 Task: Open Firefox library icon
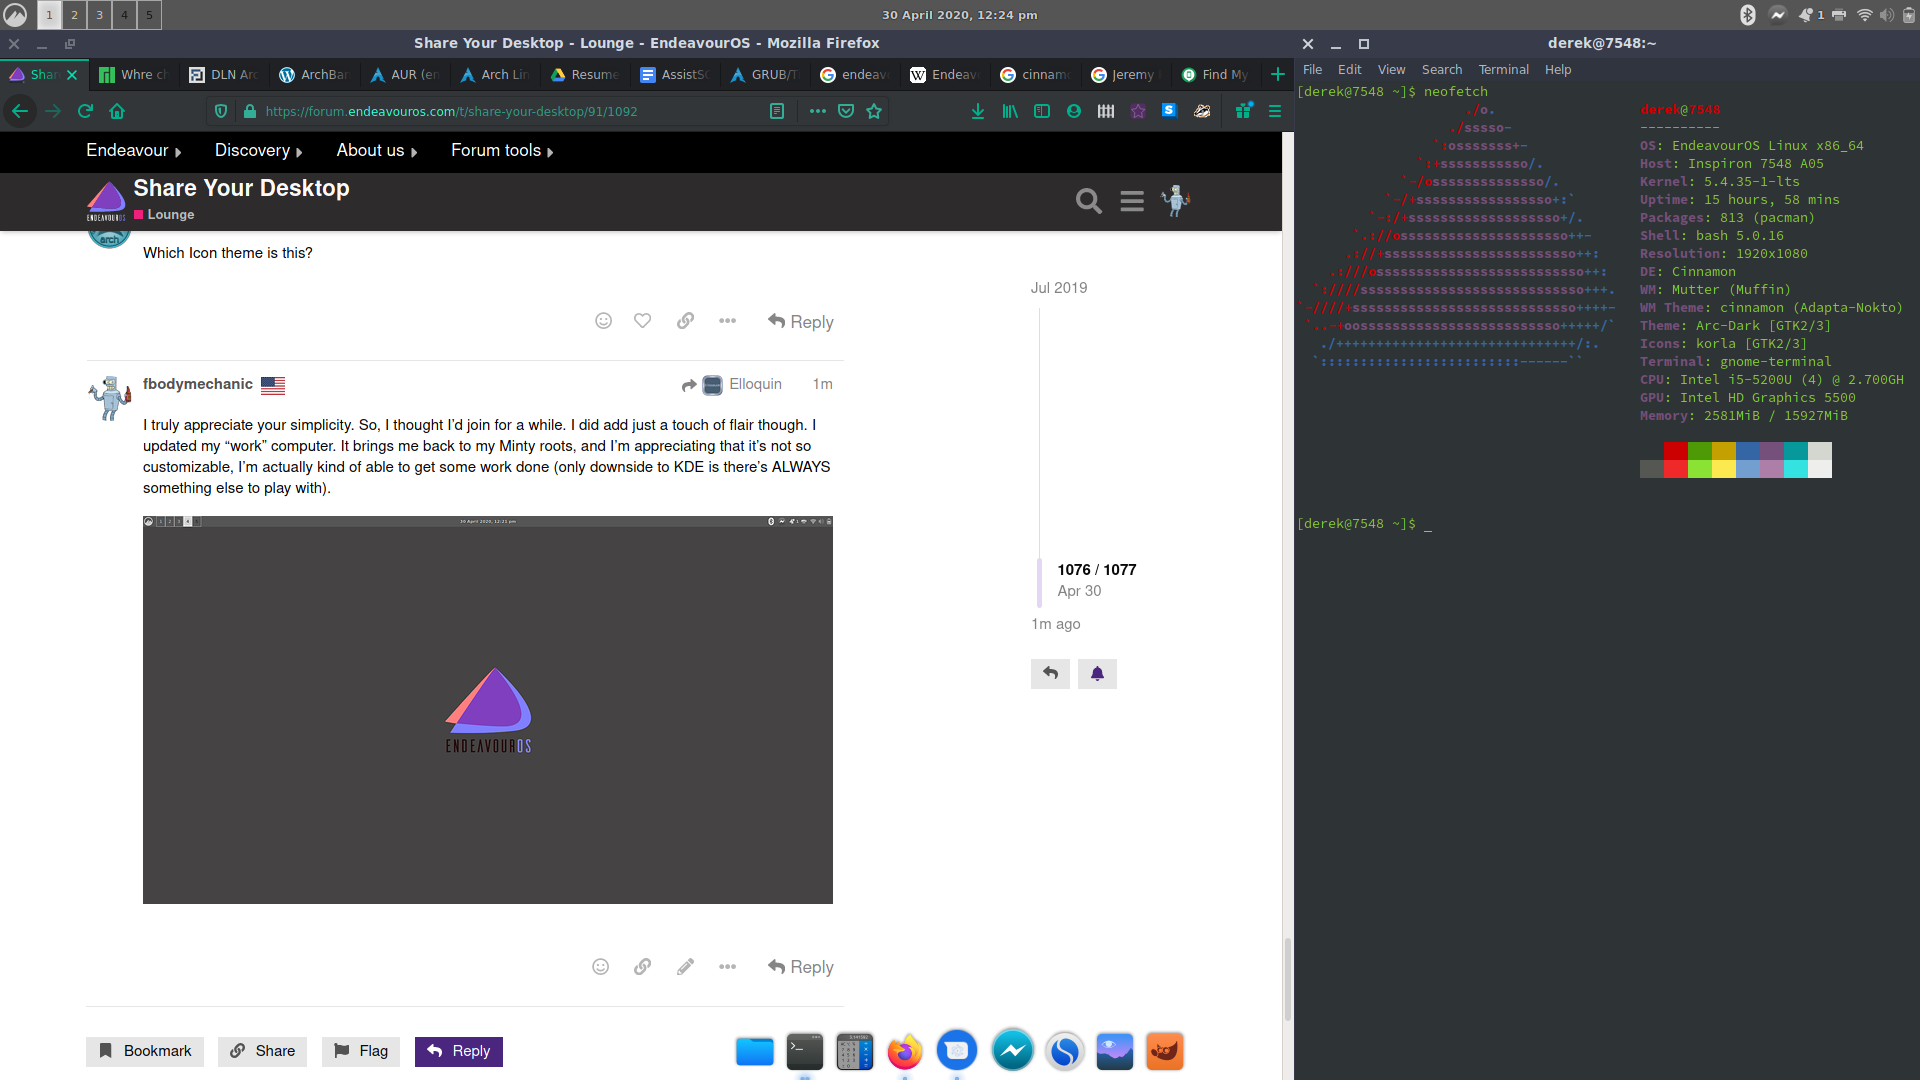pyautogui.click(x=1010, y=112)
